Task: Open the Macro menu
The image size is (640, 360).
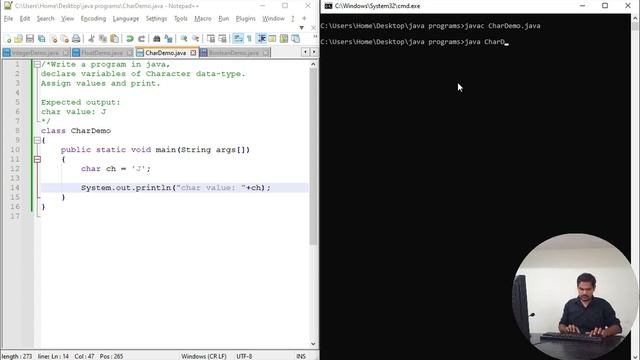Action: [x=202, y=19]
